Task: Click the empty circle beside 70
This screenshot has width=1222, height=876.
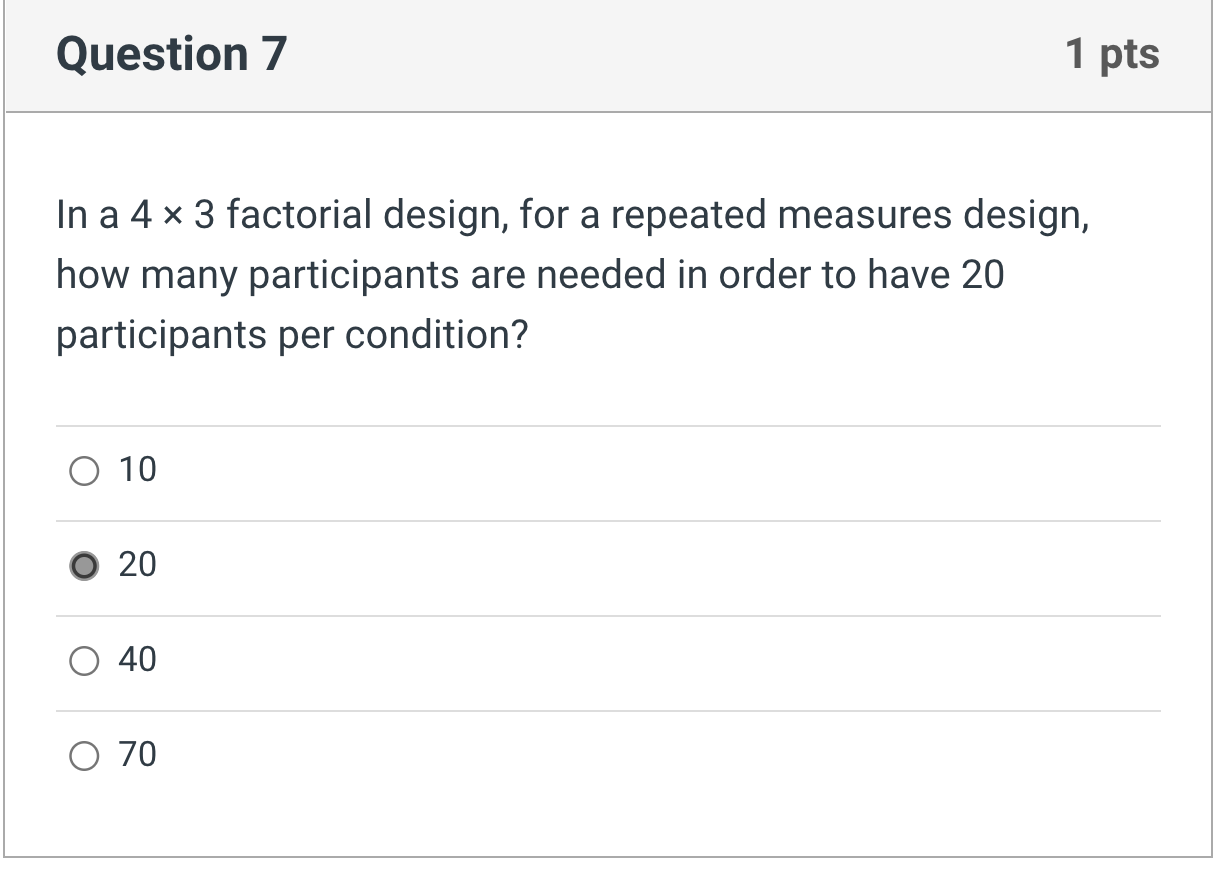Action: pyautogui.click(x=84, y=754)
